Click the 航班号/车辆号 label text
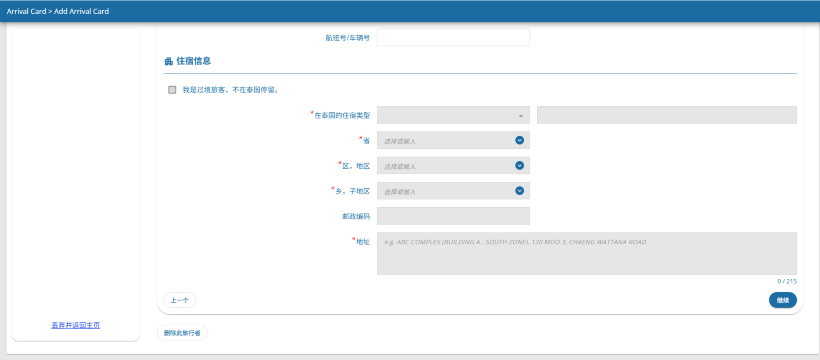This screenshot has height=360, width=820. [347, 38]
